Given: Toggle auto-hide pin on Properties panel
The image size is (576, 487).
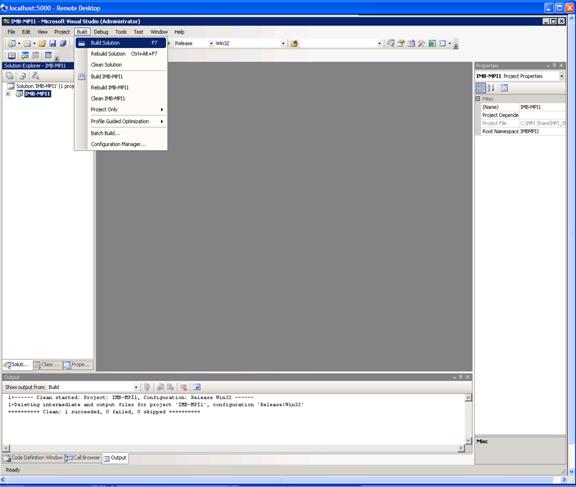Looking at the screenshot, I should [554, 65].
